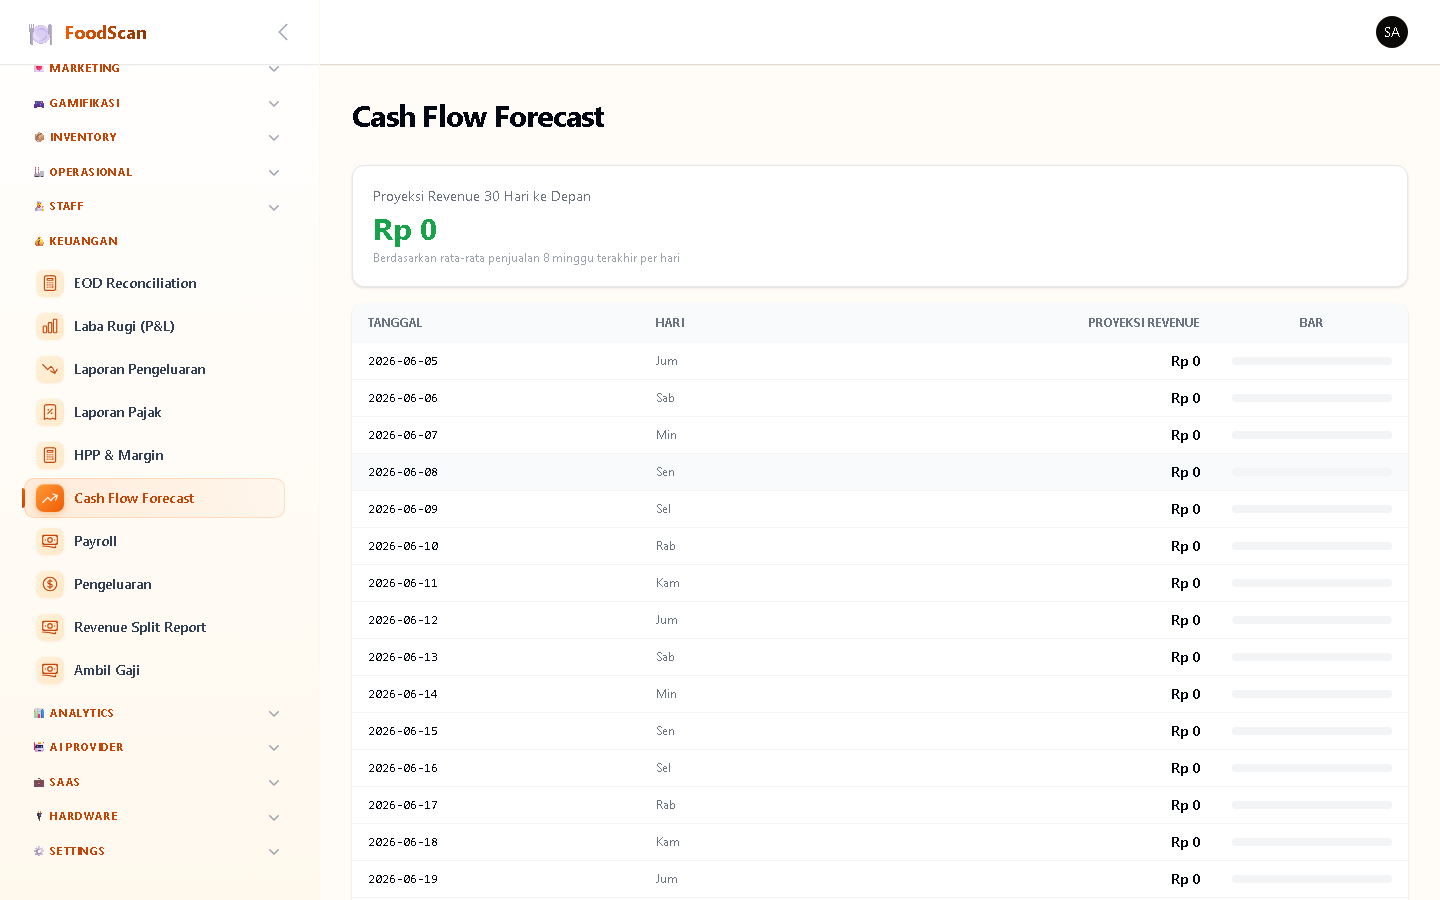
Task: Collapse the sidebar with the back arrow
Action: tap(283, 32)
